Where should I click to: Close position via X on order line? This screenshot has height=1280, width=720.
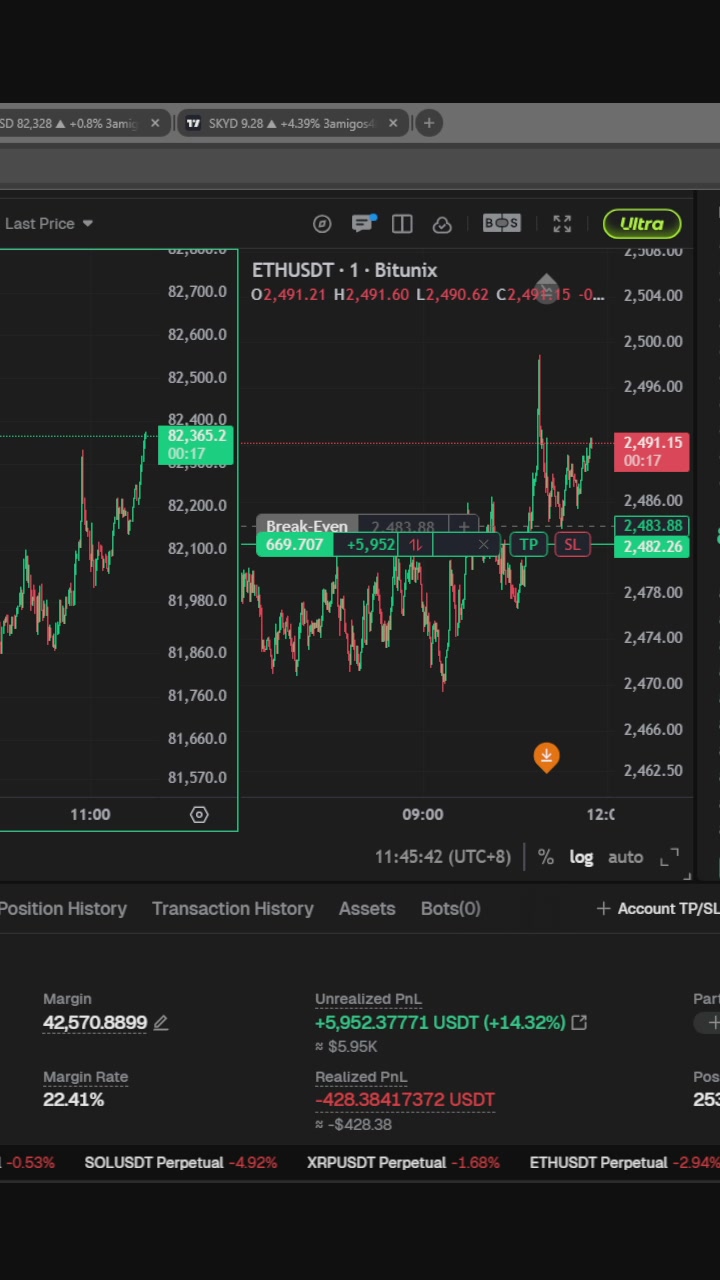click(x=484, y=545)
